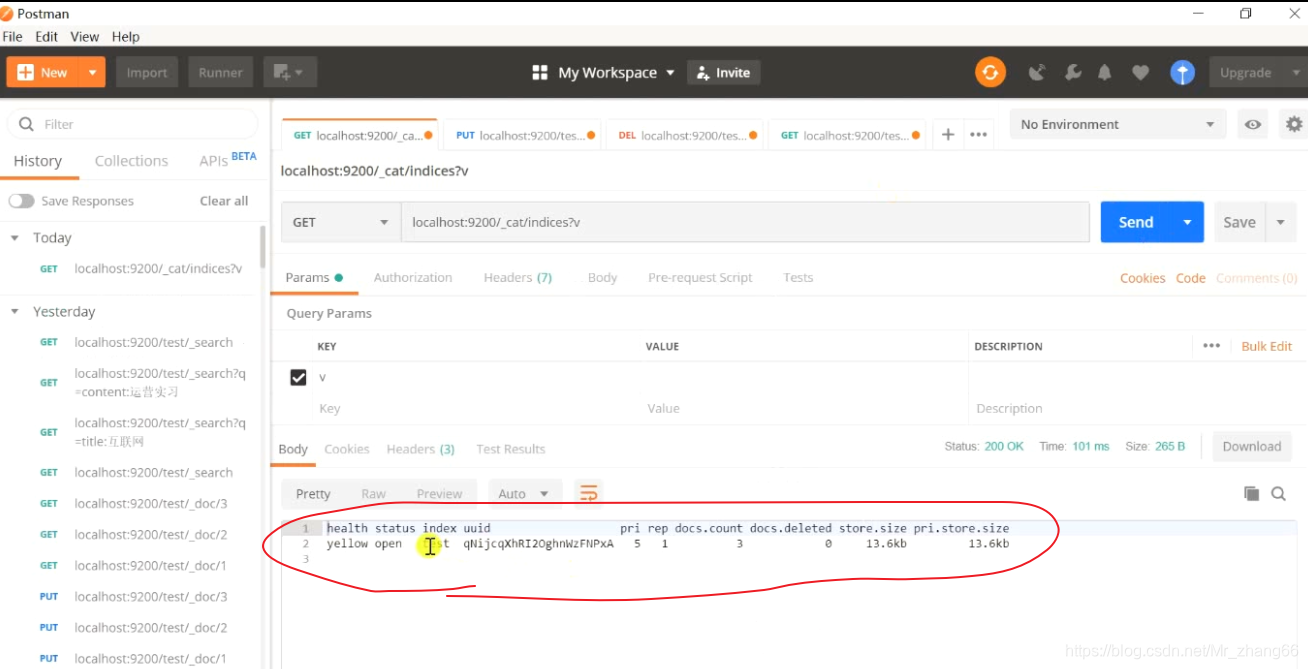Click the Clear all history link

(224, 201)
